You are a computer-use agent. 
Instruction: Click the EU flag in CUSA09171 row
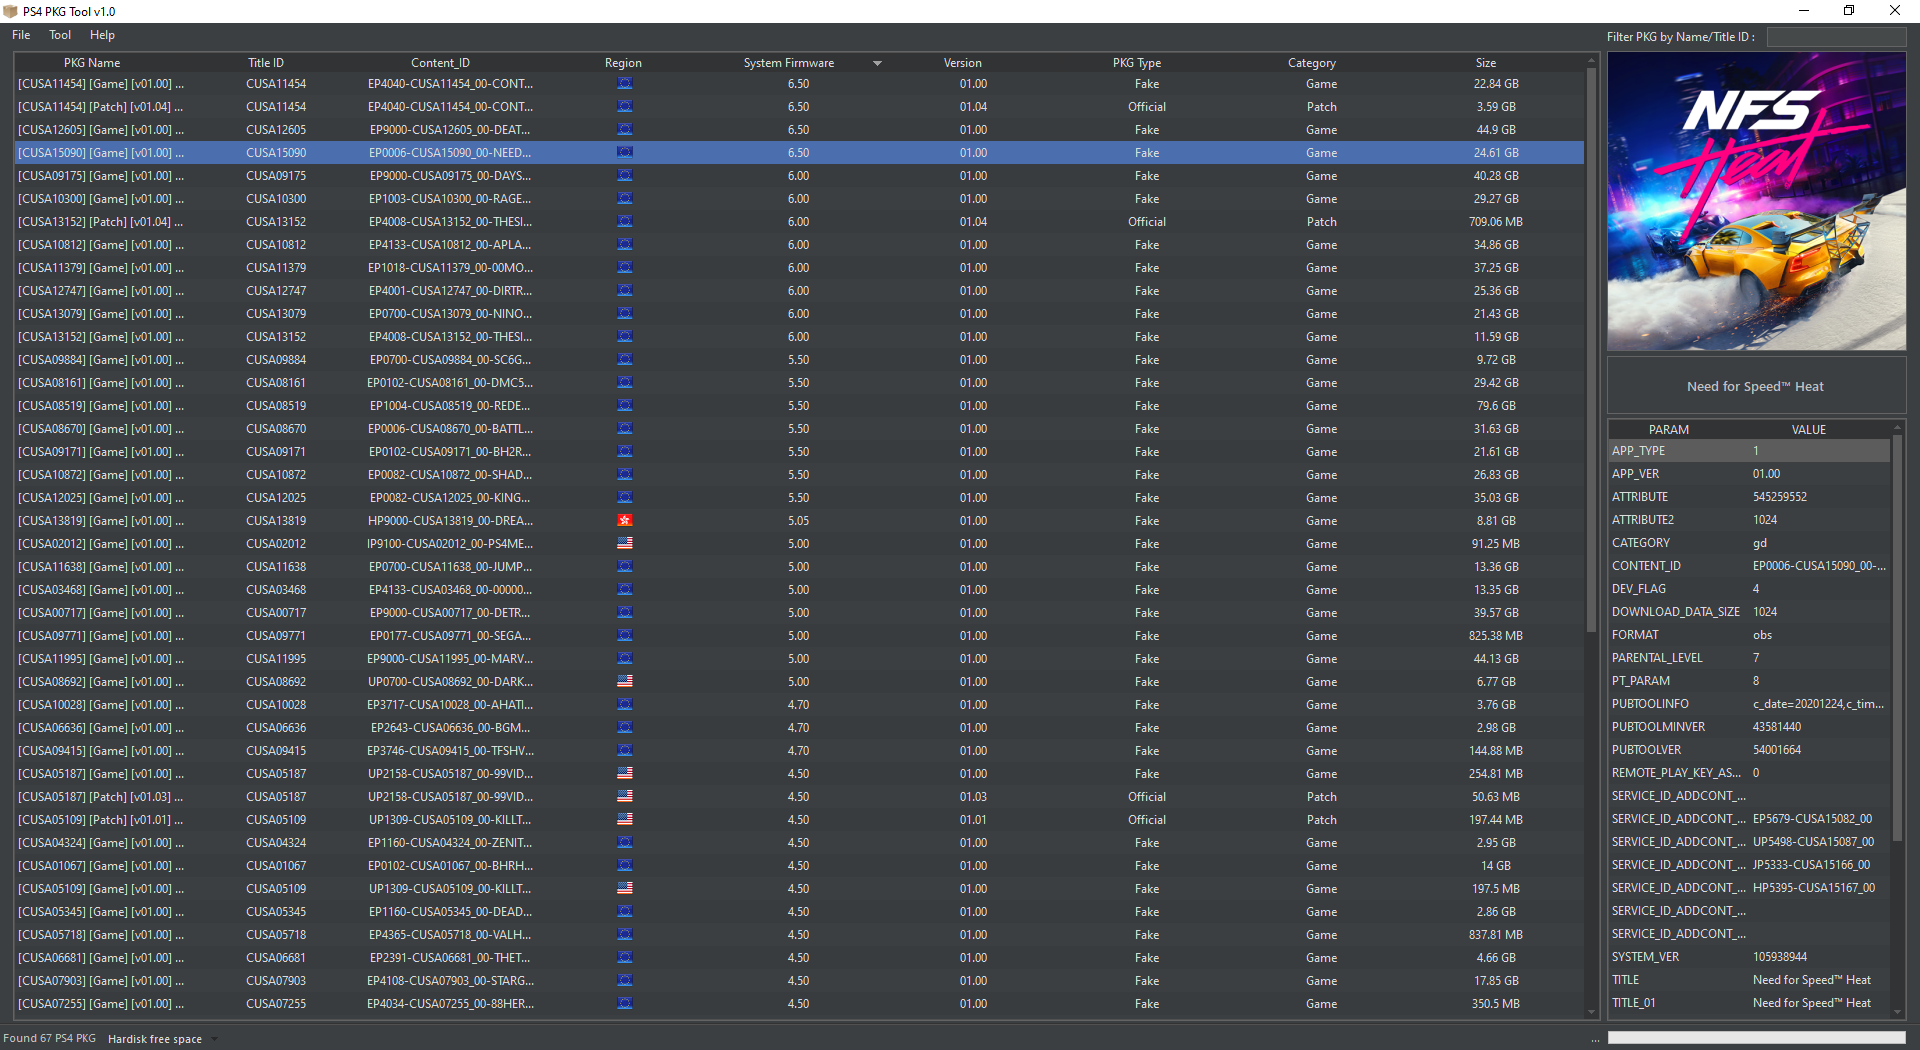tap(625, 452)
